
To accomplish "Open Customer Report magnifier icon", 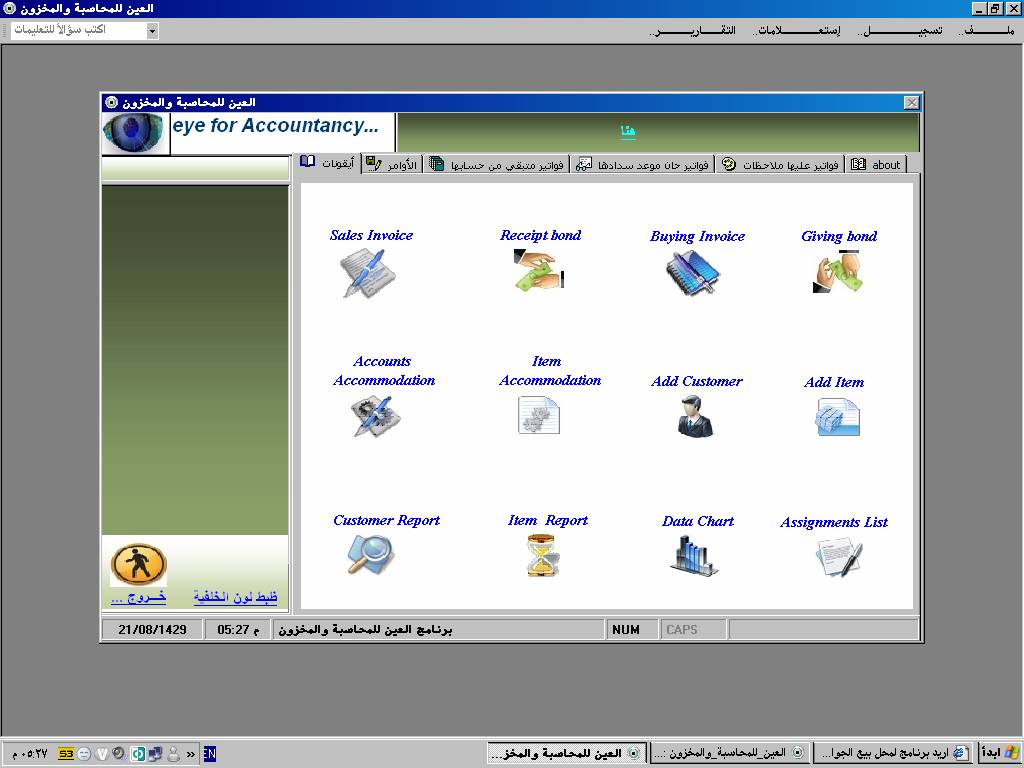I will click(370, 555).
